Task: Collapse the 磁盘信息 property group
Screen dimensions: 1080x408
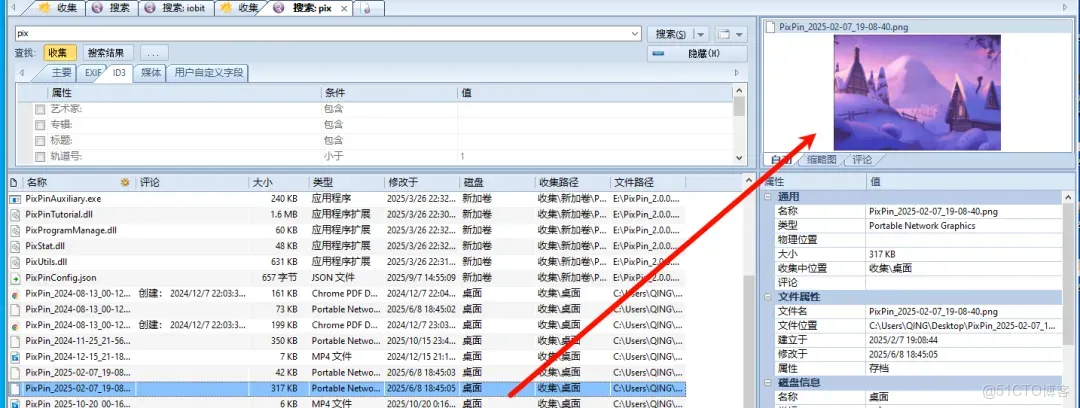Action: (x=769, y=382)
